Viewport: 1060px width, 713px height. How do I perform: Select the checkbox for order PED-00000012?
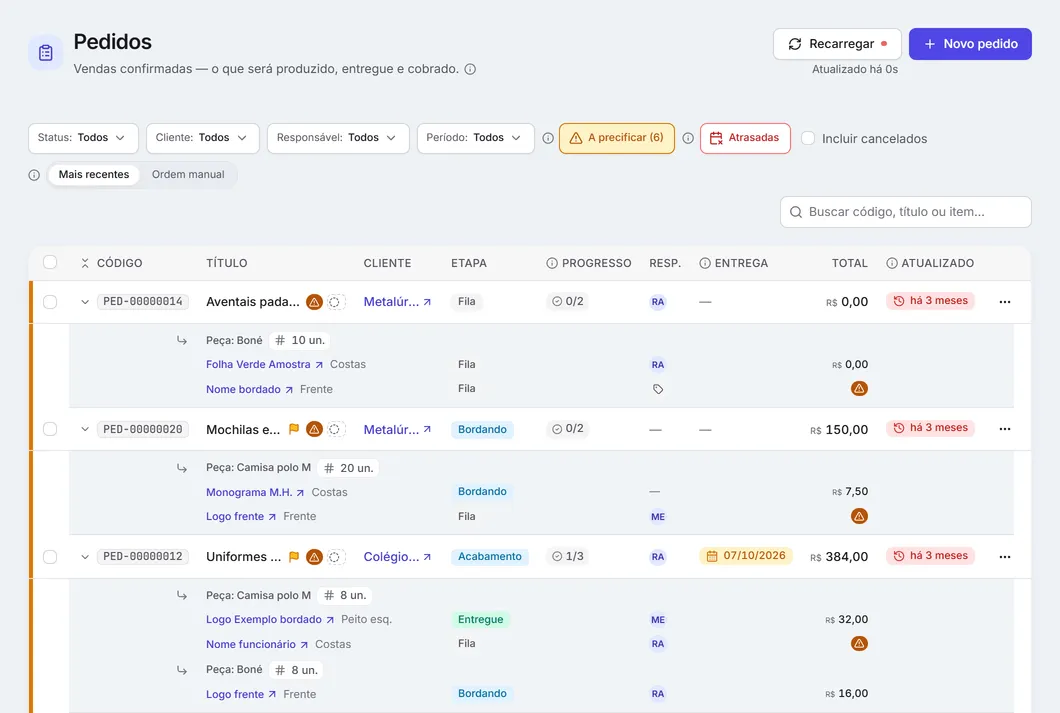tap(50, 557)
